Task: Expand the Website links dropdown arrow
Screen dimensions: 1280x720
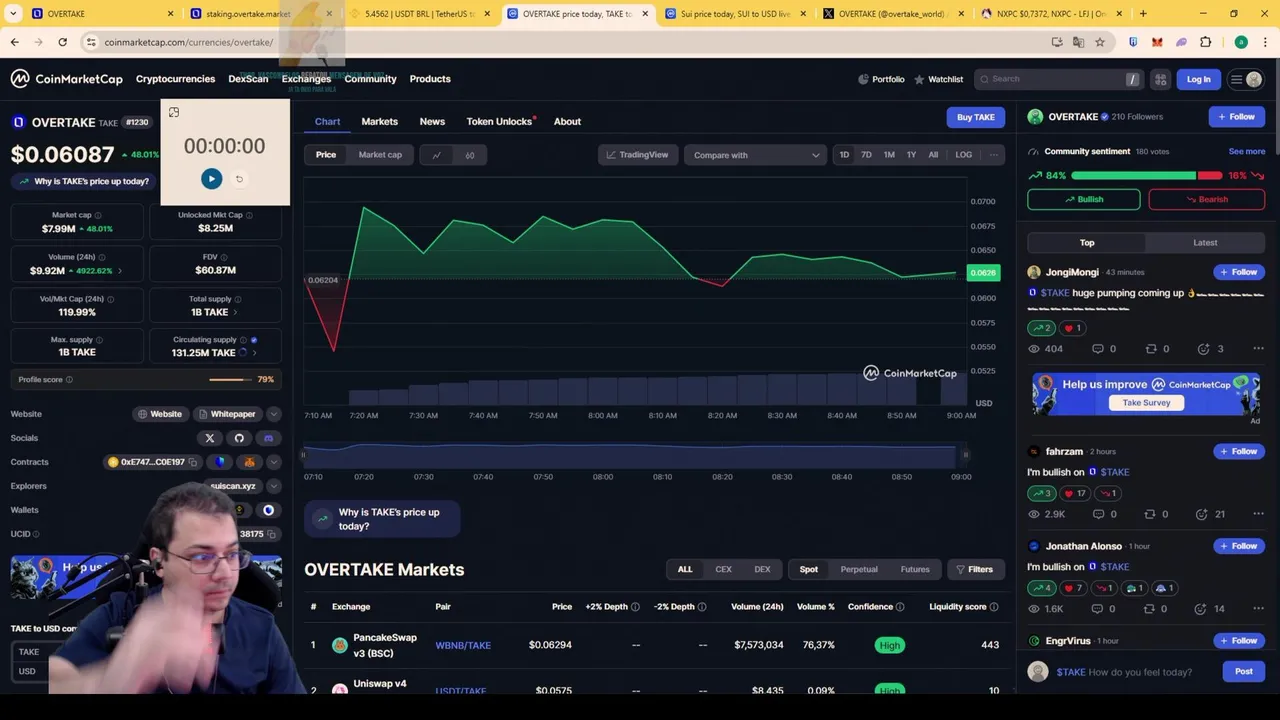Action: (273, 414)
